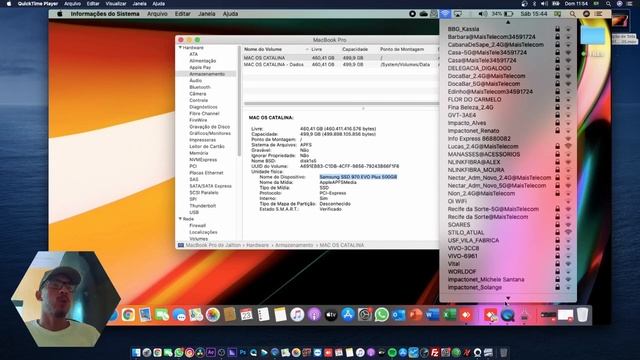Collapse the Rede section triangle
This screenshot has width=640, height=360.
pos(180,219)
